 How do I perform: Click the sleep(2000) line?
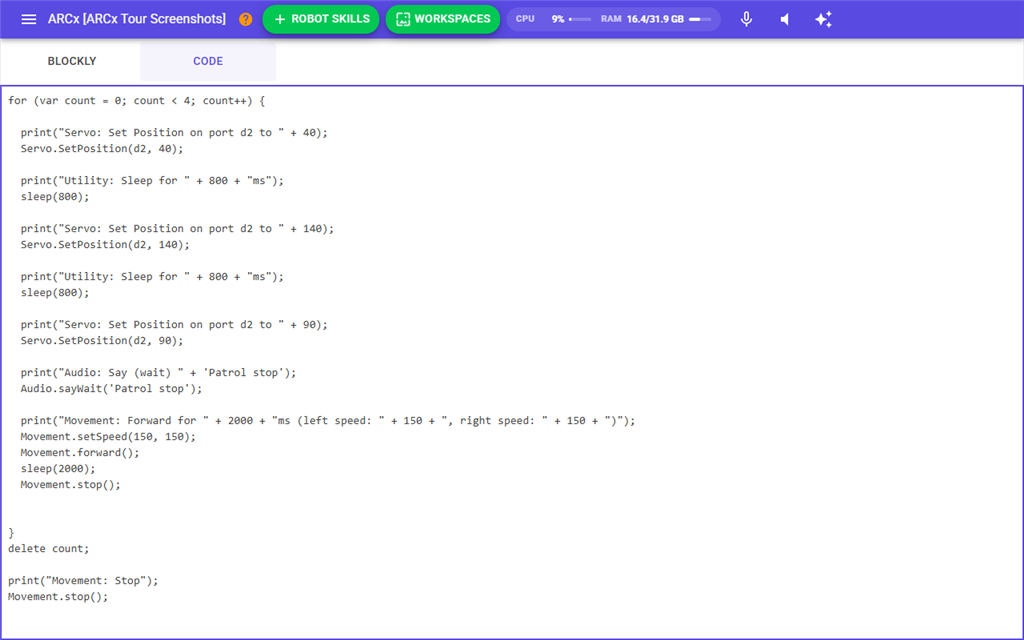(x=57, y=469)
